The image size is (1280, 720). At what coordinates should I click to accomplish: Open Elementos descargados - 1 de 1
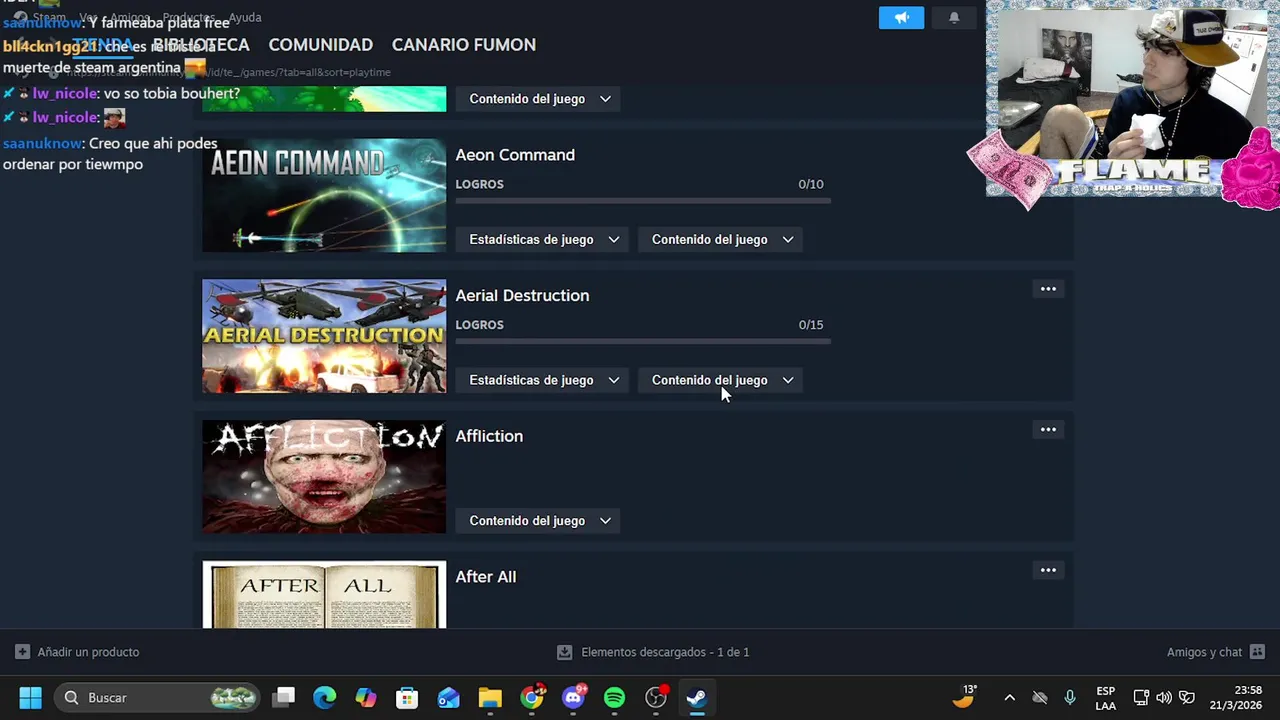pos(665,652)
